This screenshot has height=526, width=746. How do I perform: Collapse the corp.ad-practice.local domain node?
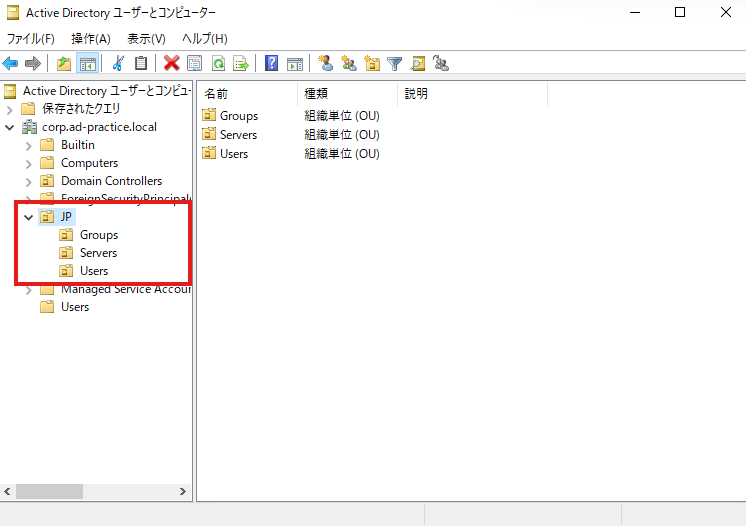pyautogui.click(x=10, y=127)
